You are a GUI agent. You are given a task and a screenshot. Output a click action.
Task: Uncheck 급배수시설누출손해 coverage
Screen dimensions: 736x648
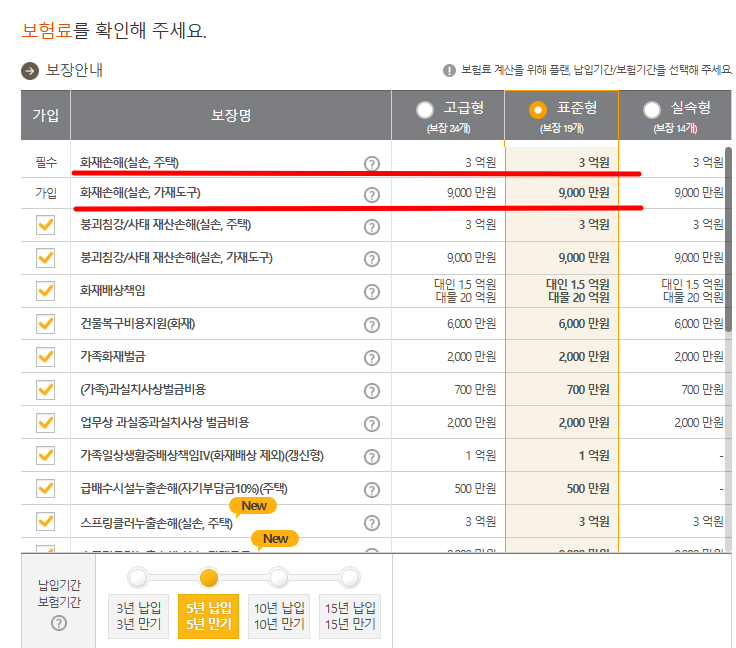coord(46,488)
